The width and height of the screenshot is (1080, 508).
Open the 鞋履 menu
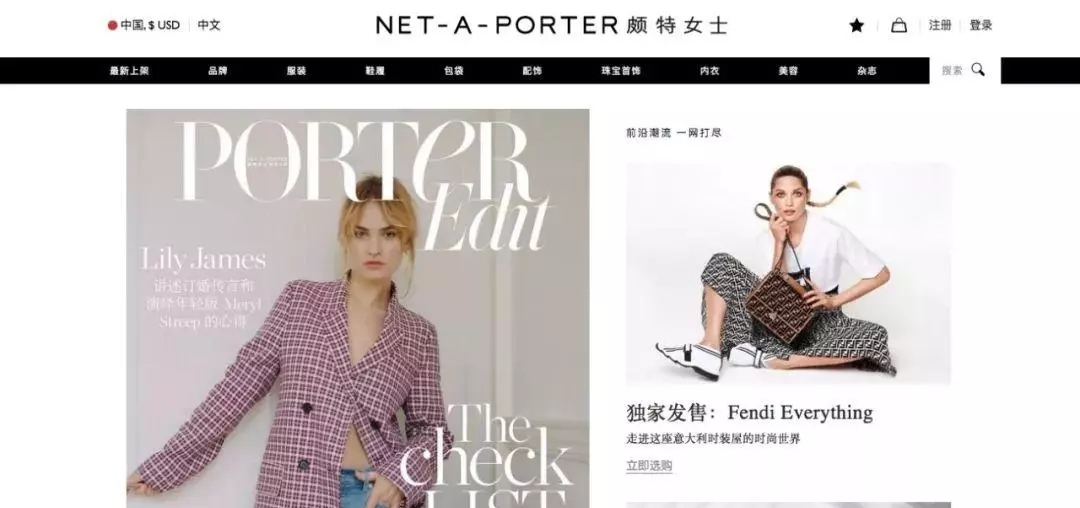[375, 71]
